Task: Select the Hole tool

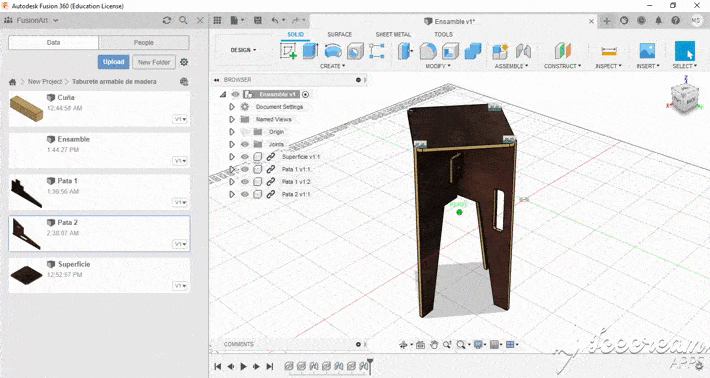Action: [x=355, y=51]
